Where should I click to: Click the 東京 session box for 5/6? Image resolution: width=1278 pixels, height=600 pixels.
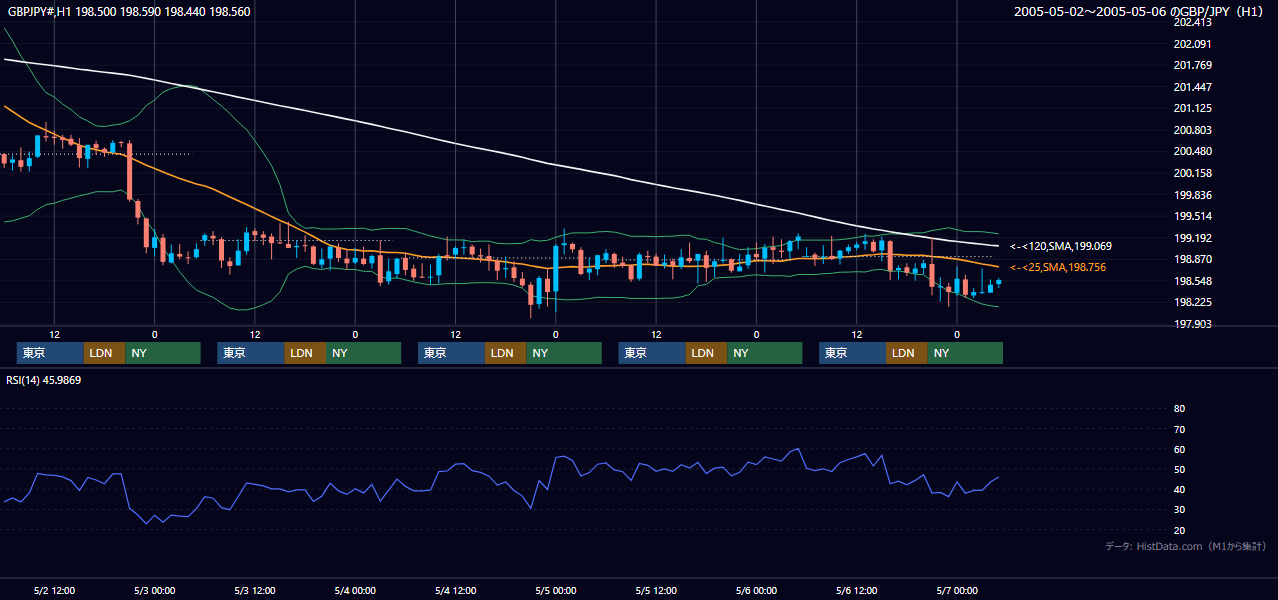(852, 353)
